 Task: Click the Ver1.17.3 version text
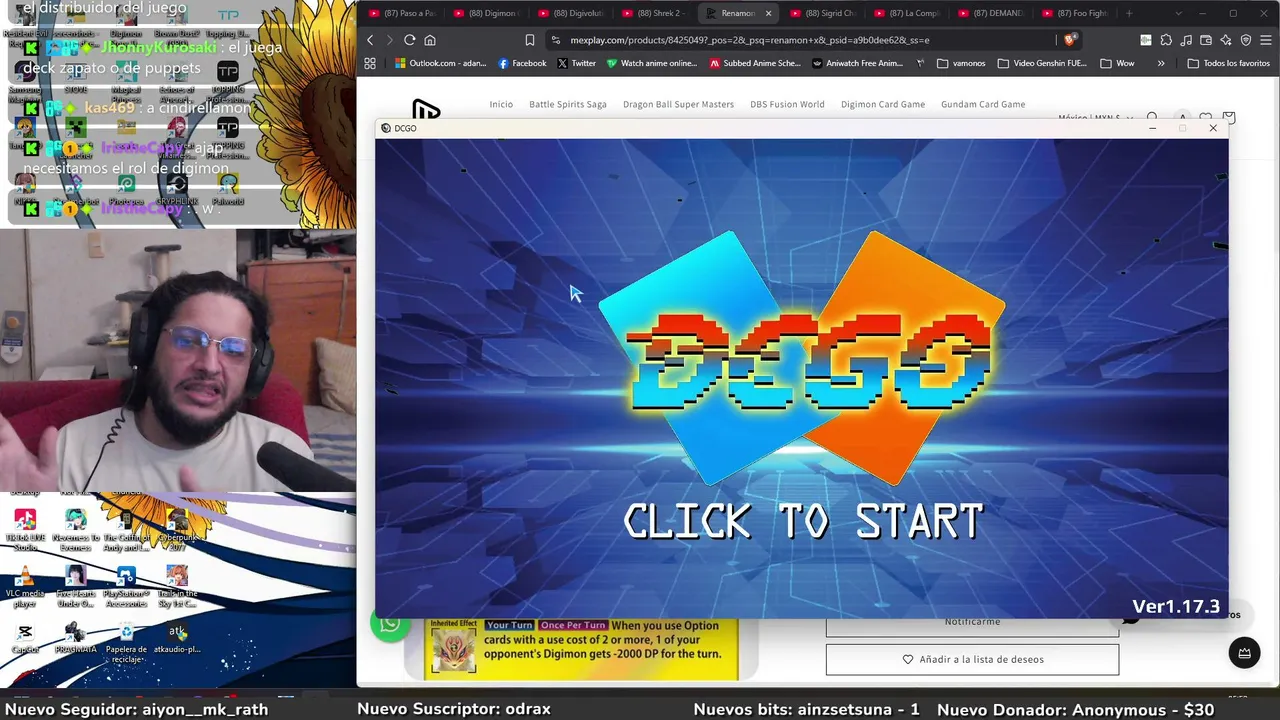tap(1176, 606)
